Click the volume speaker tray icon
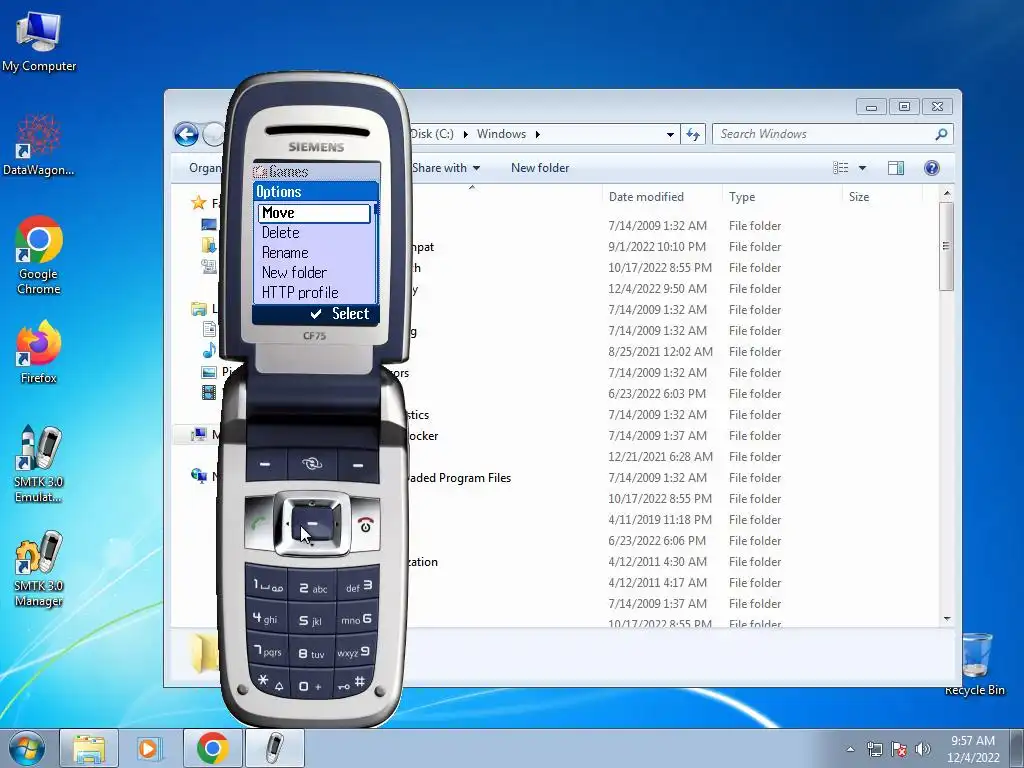 922,749
